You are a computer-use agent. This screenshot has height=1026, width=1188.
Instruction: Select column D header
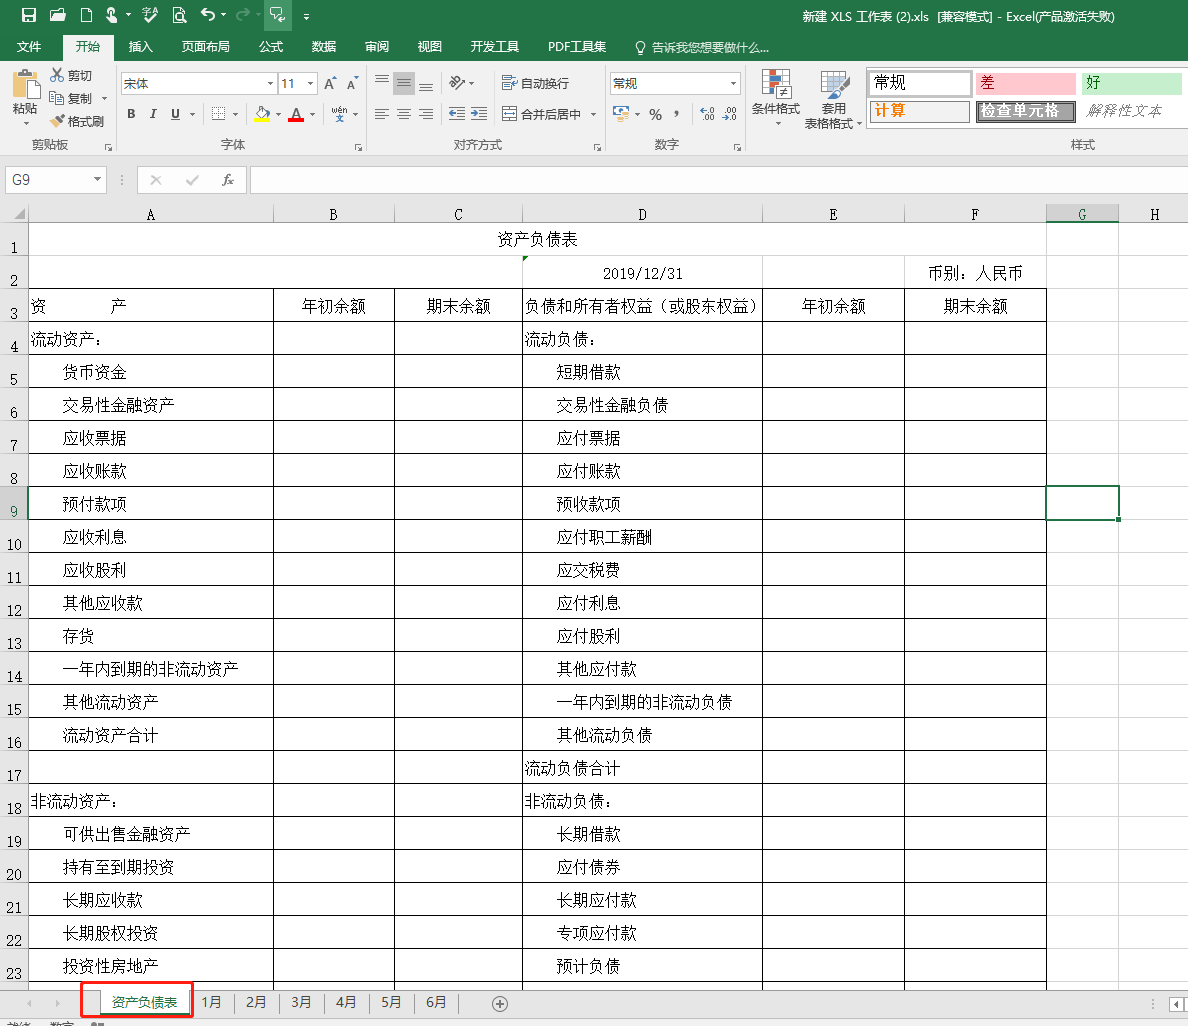(642, 214)
